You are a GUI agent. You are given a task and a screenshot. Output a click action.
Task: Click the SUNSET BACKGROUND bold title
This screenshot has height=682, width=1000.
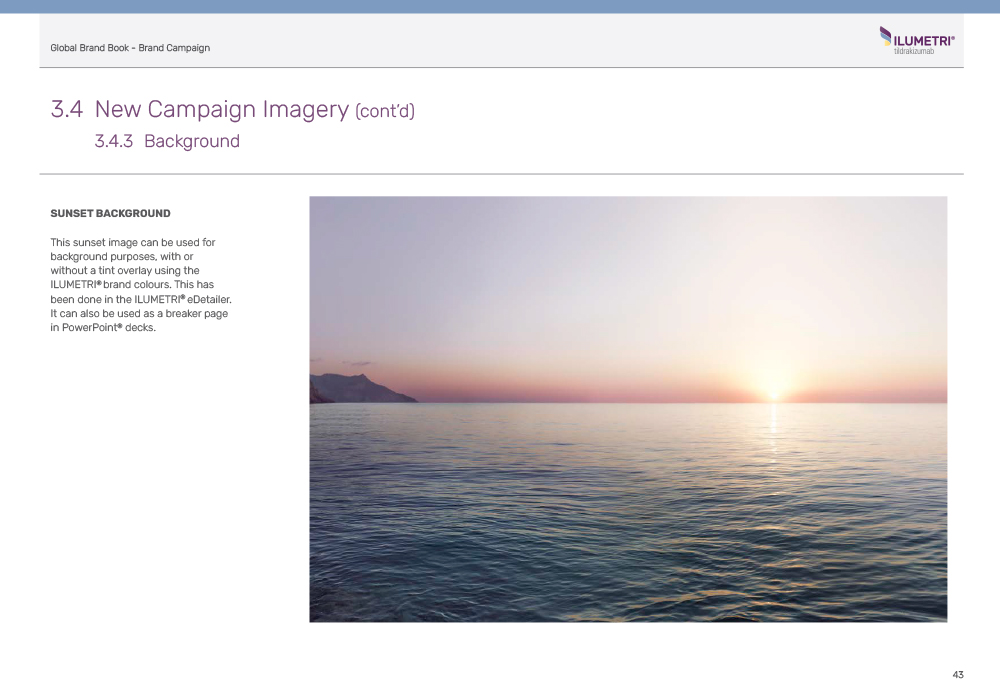click(110, 213)
